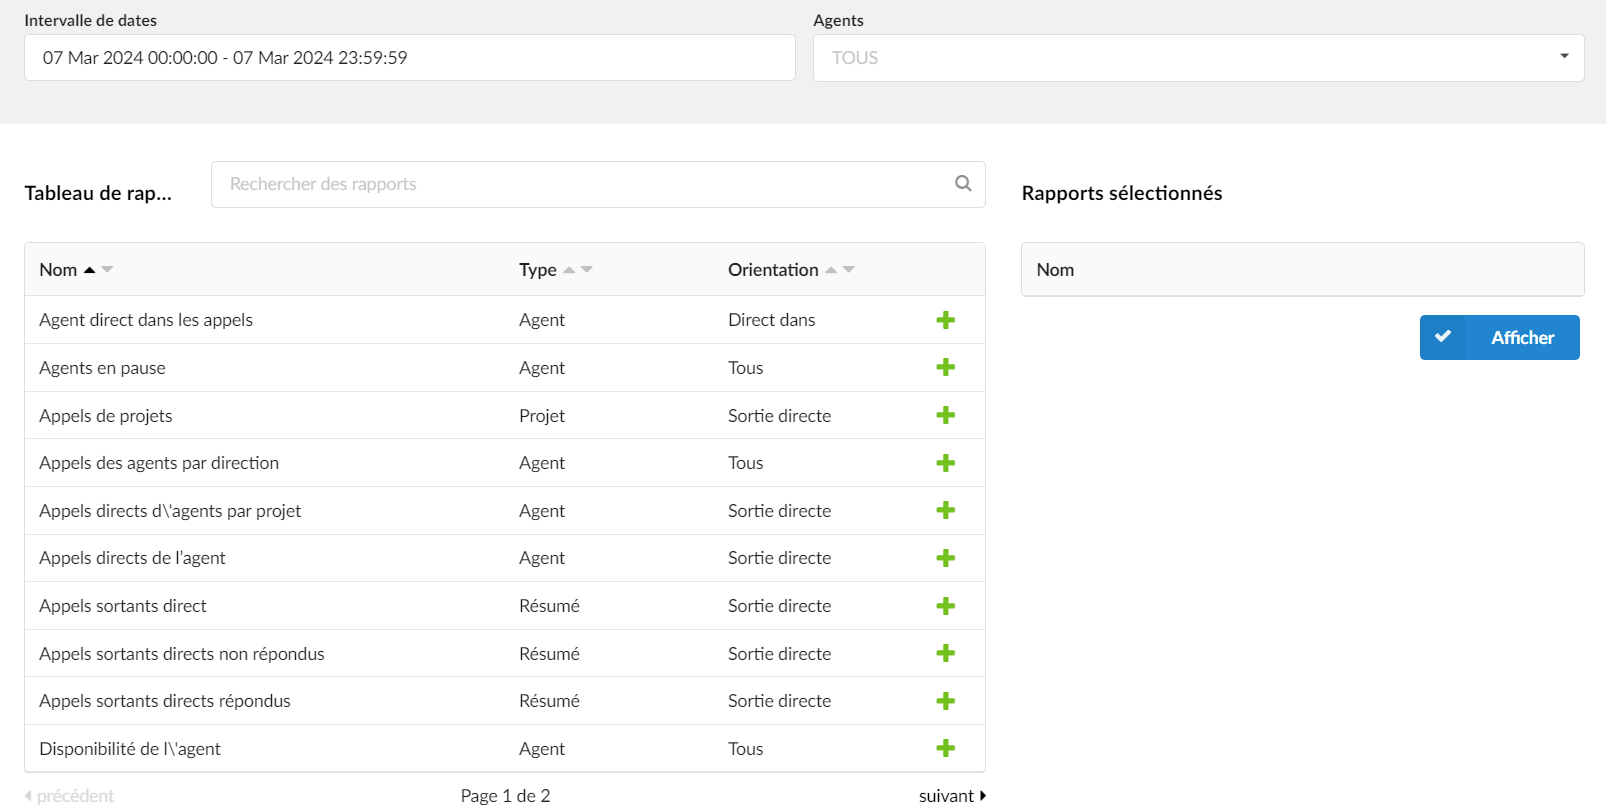Sort the table by Nom column
The height and width of the screenshot is (805, 1606).
pos(76,270)
